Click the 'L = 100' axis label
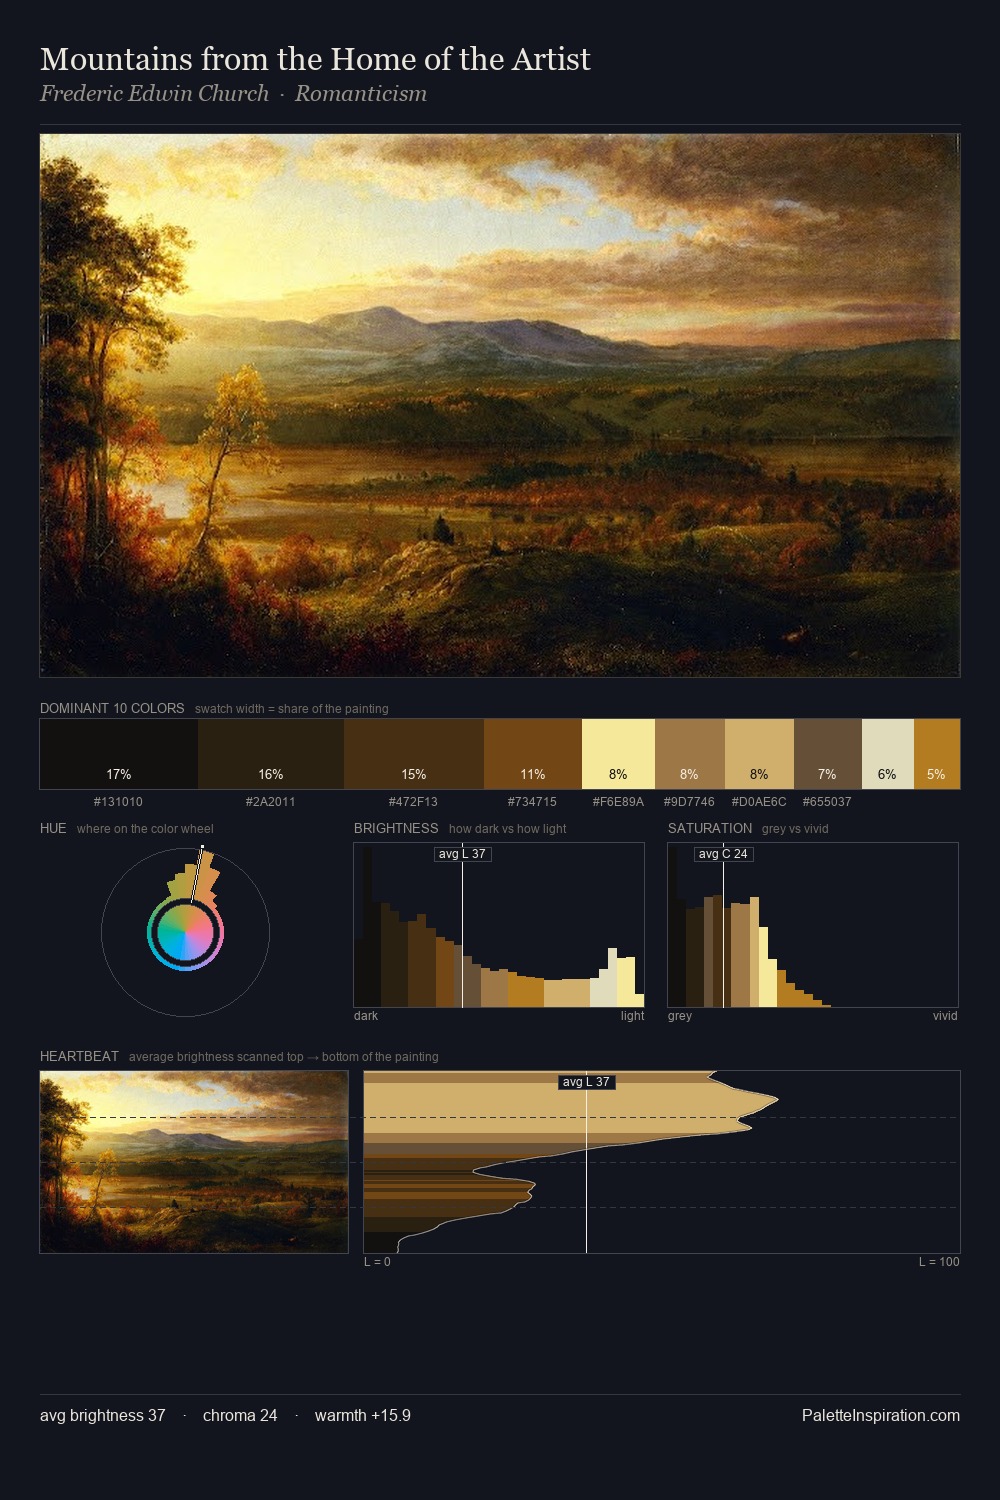This screenshot has height=1500, width=1000. 939,1262
